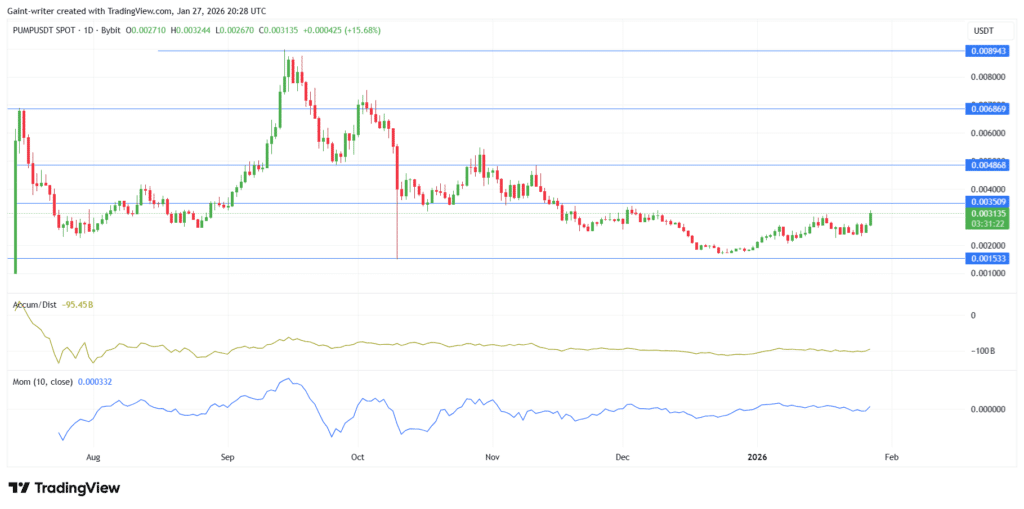Click the Accum/Dist value -95.45 B

[78, 304]
